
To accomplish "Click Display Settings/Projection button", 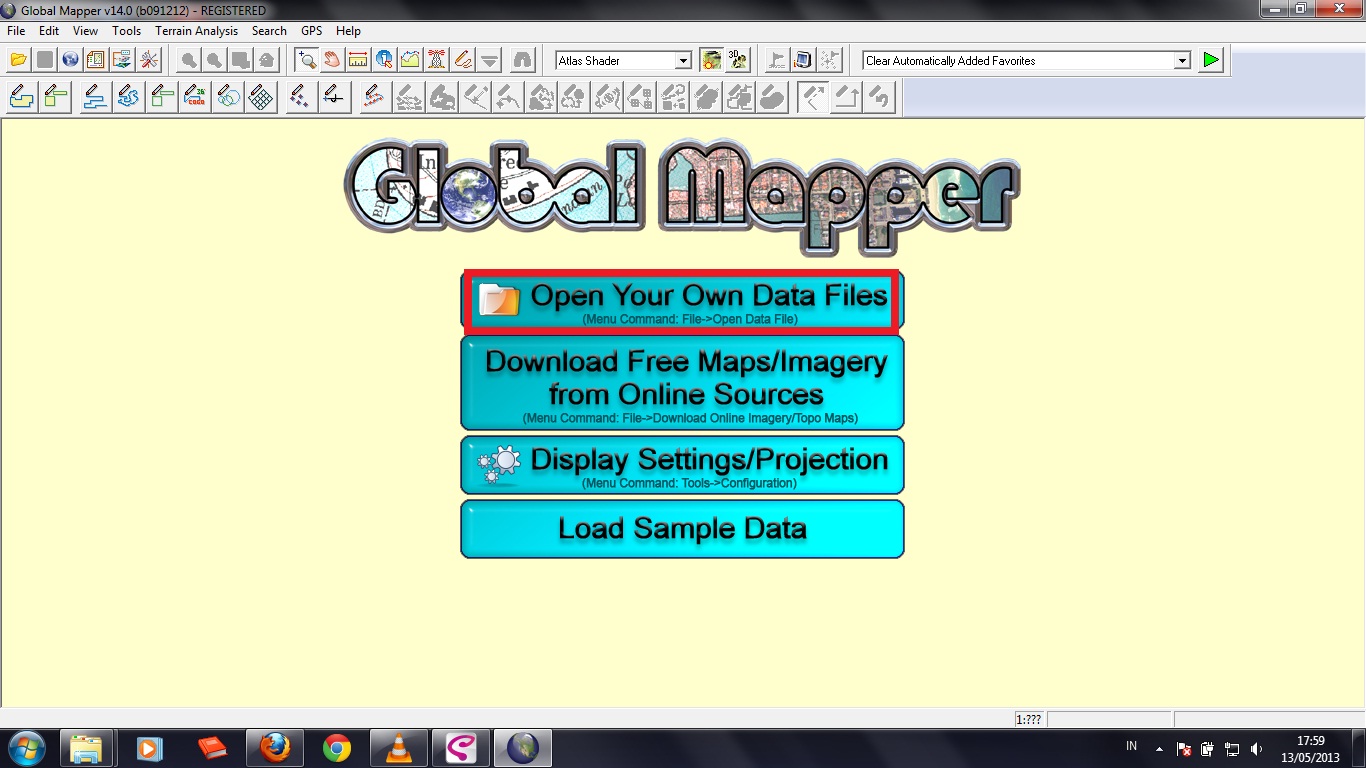I will point(682,465).
